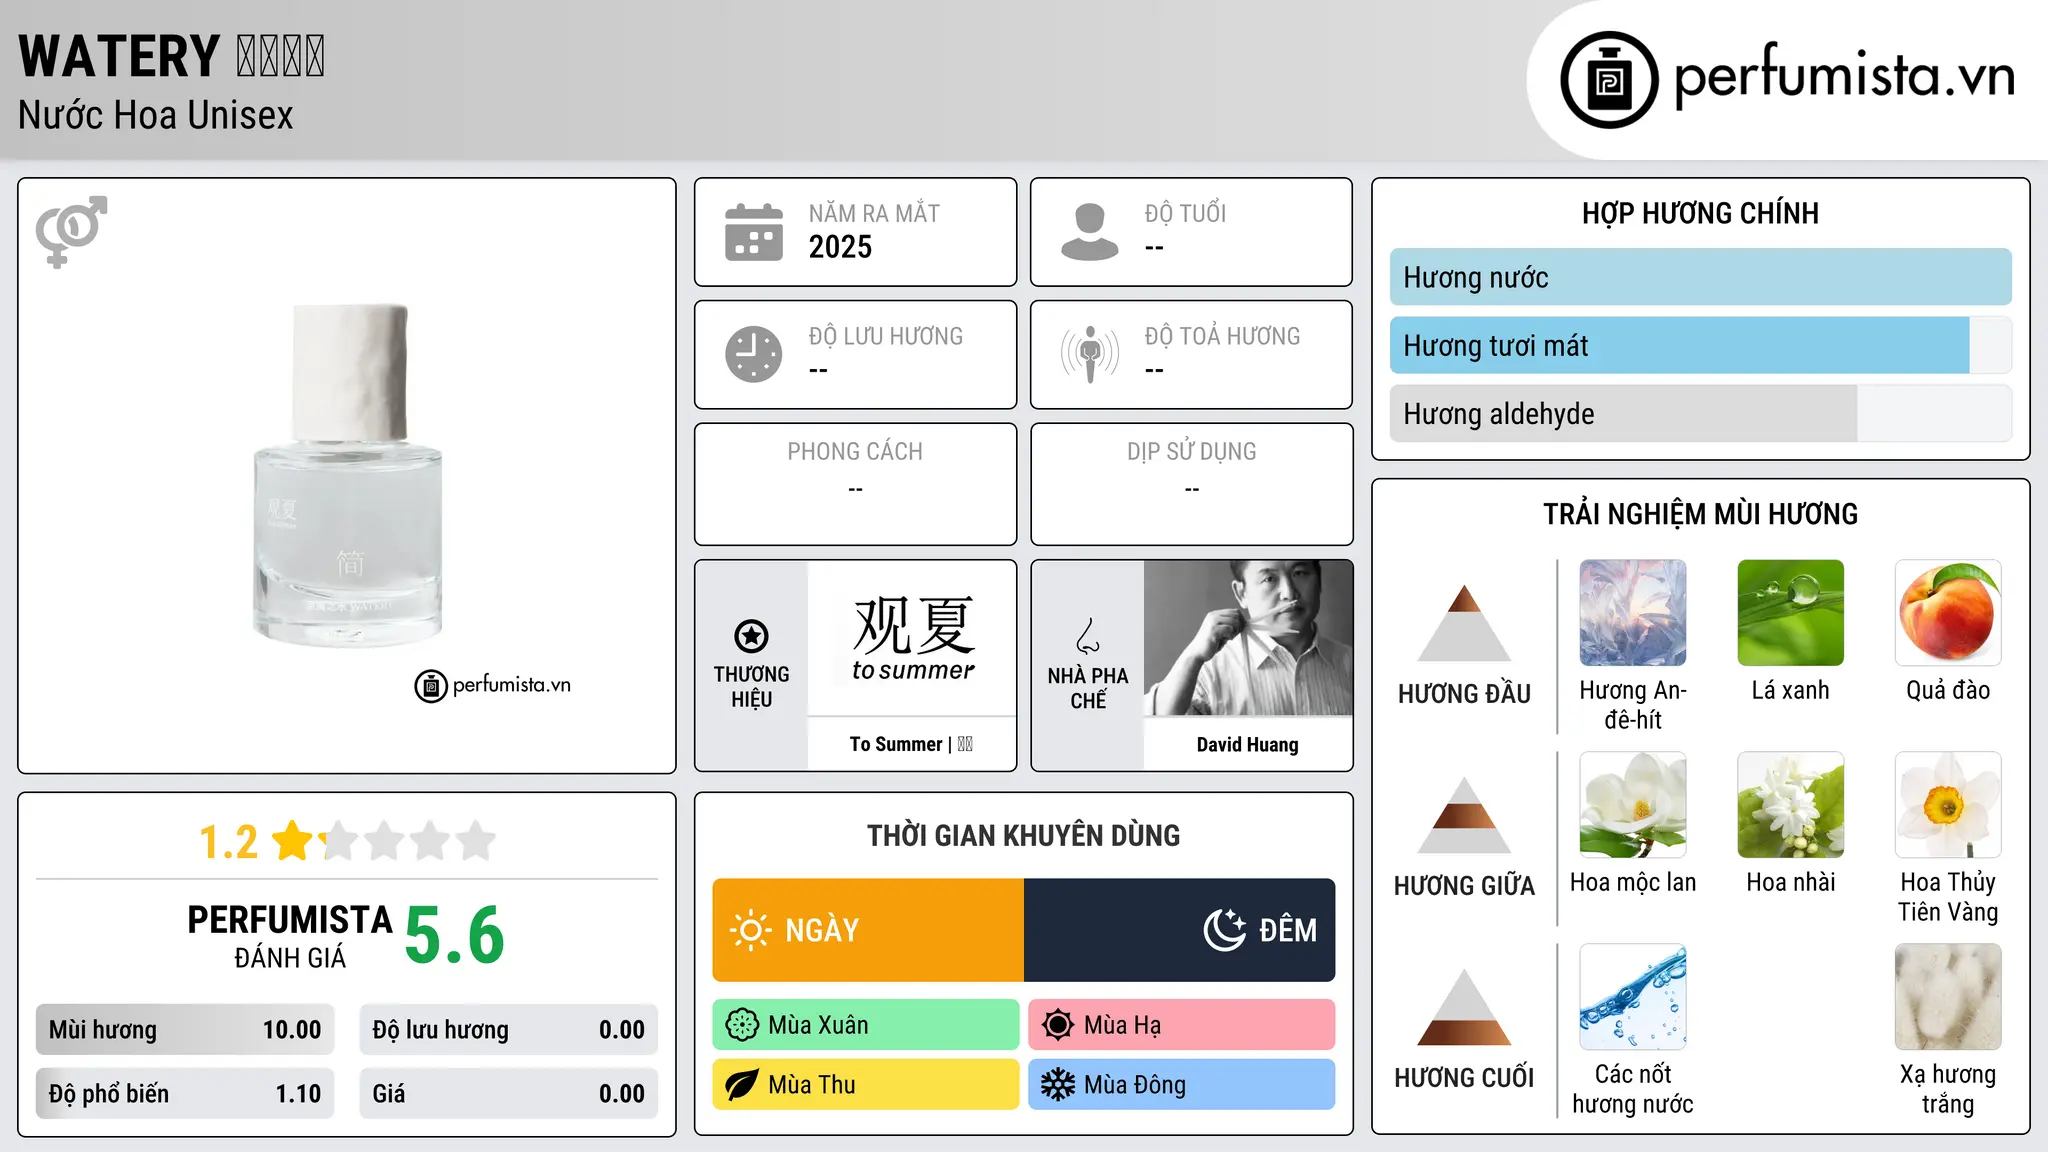This screenshot has width=2048, height=1152.
Task: Click the calendar icon for release year
Action: 754,232
